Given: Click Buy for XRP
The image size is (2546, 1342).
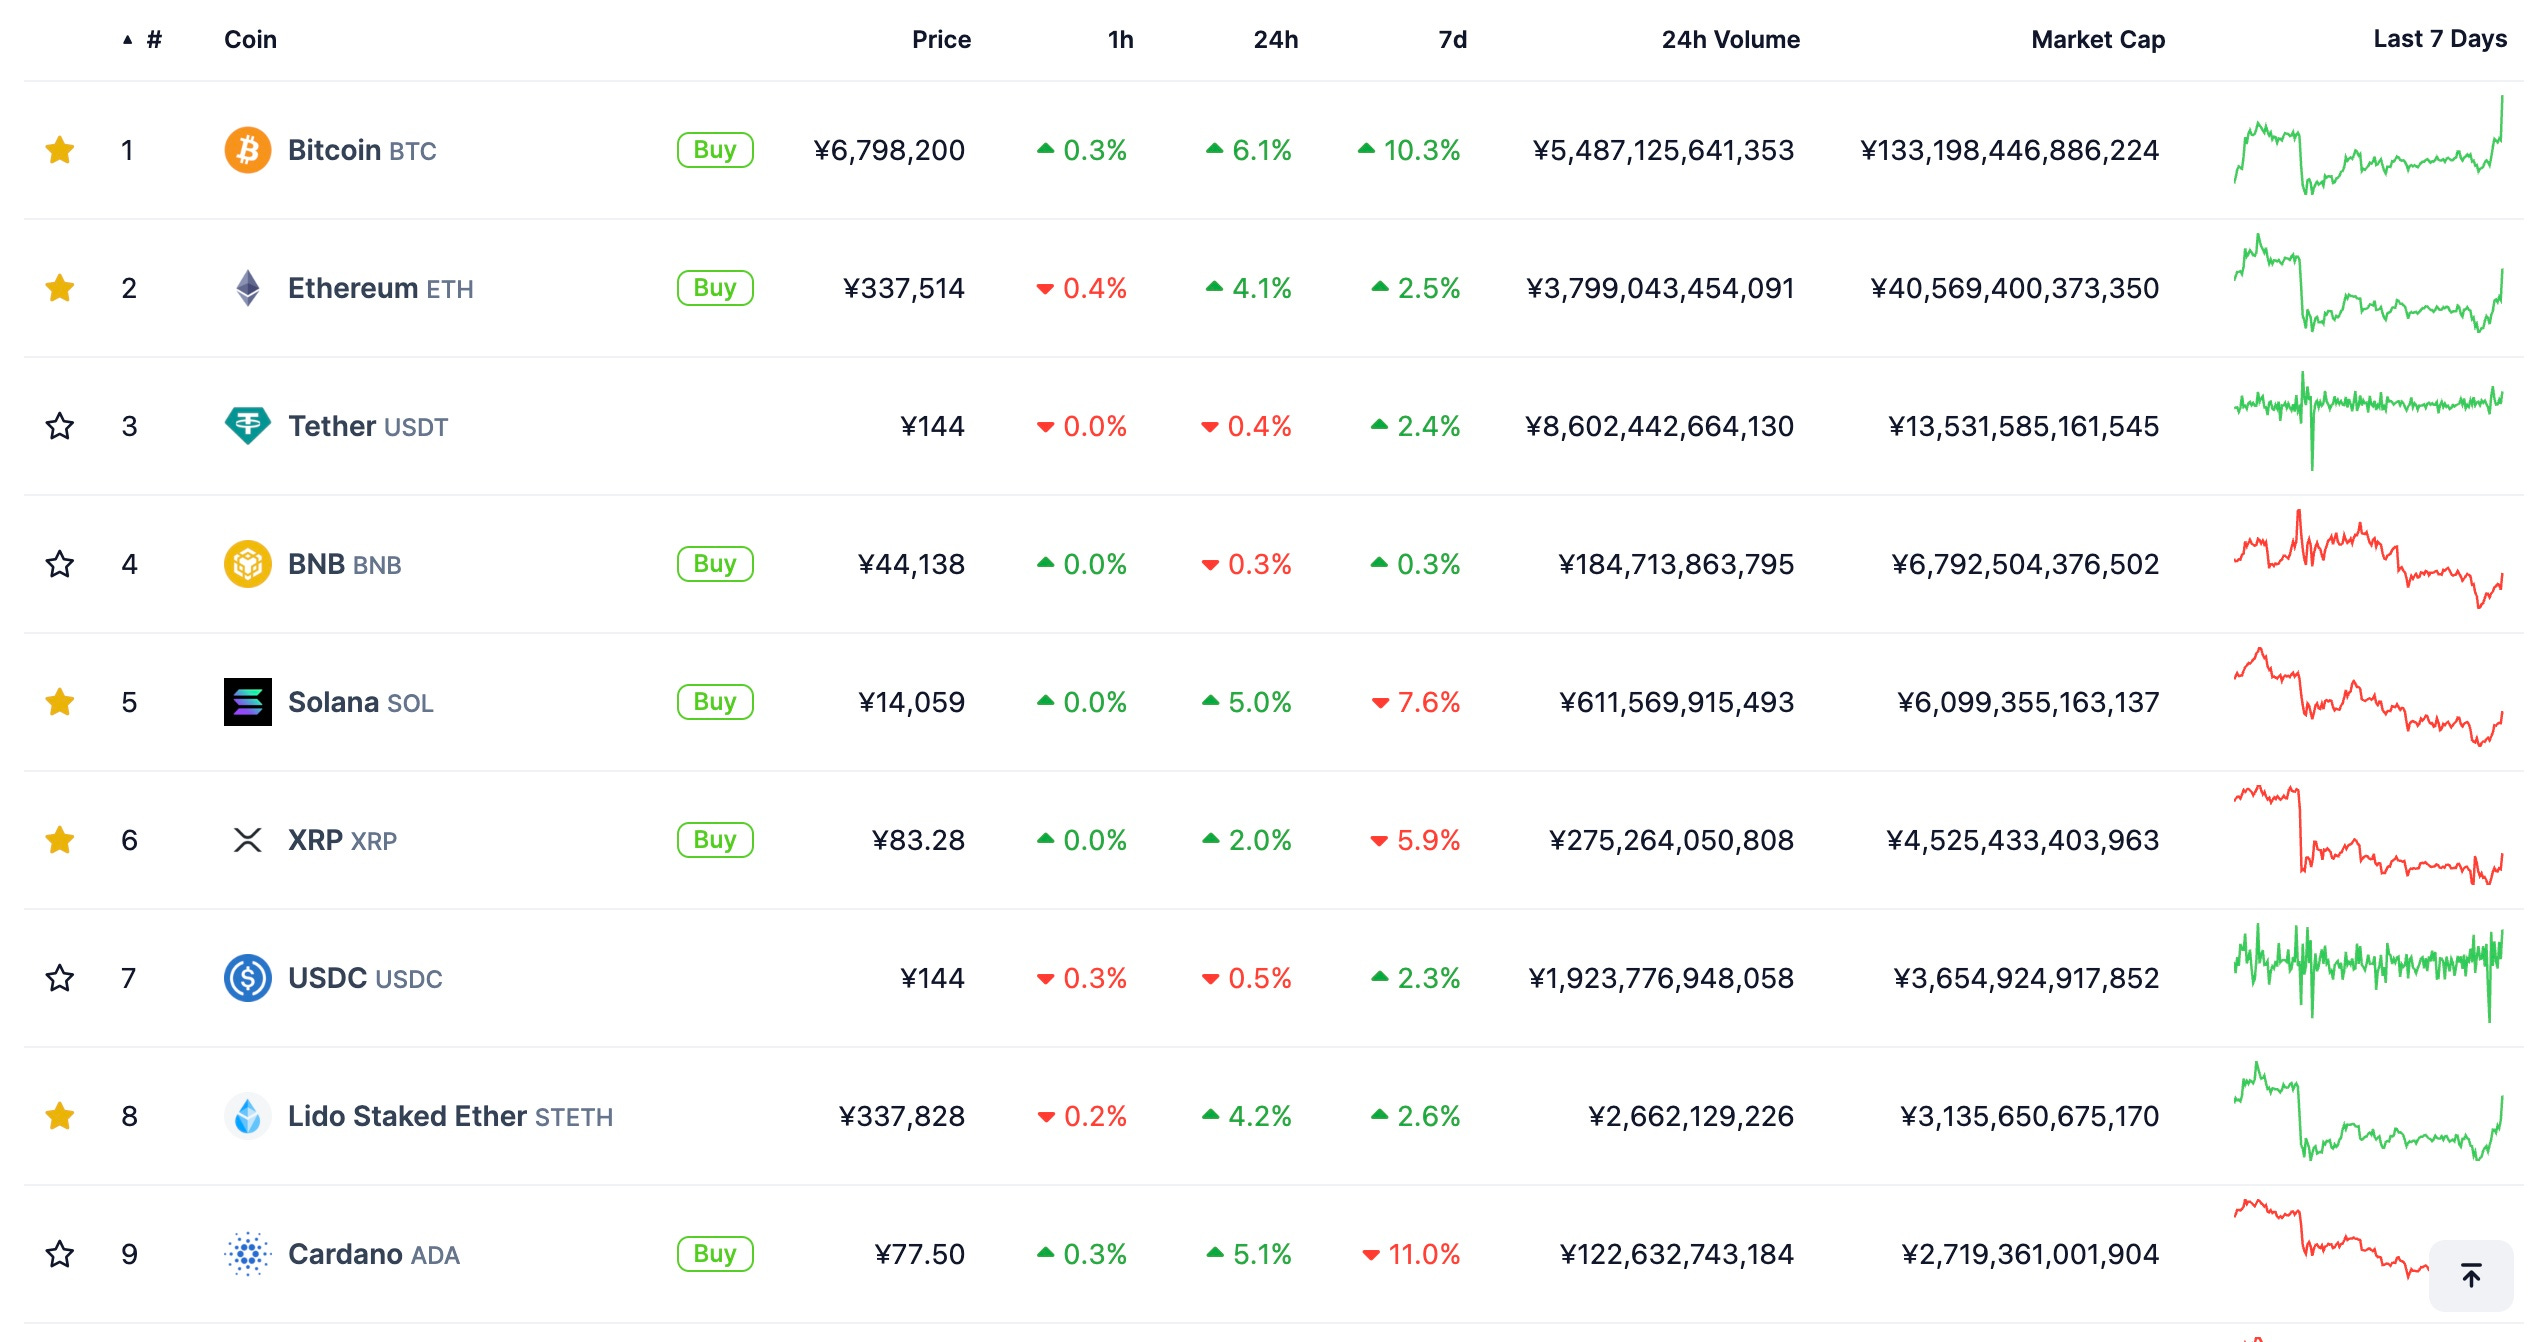Looking at the screenshot, I should click(x=715, y=840).
